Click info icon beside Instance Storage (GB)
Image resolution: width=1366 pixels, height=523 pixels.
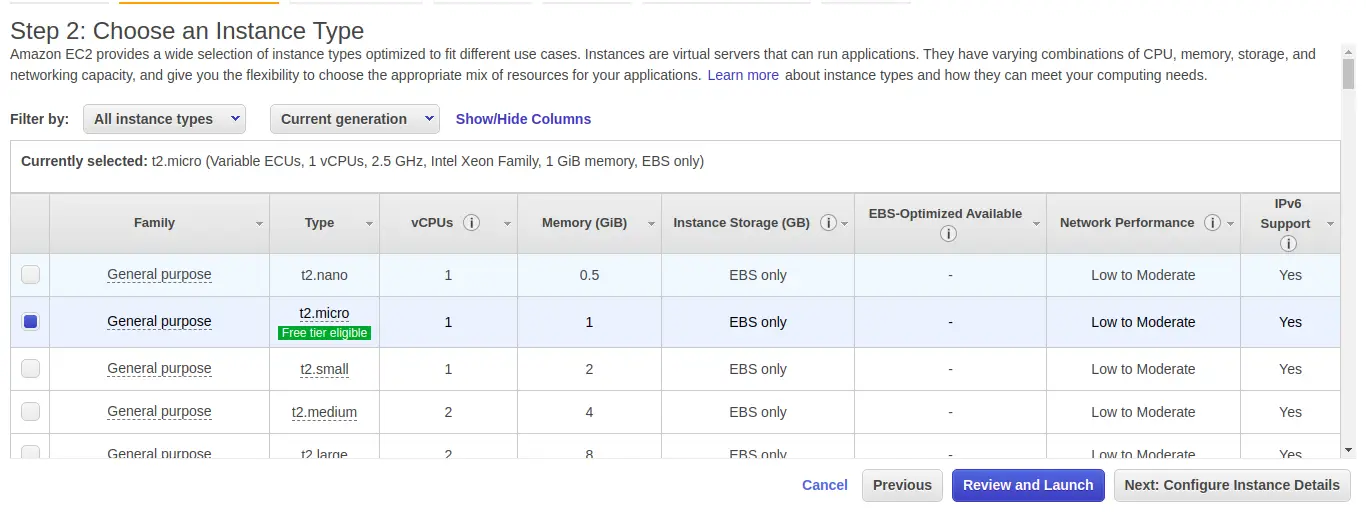pos(828,223)
